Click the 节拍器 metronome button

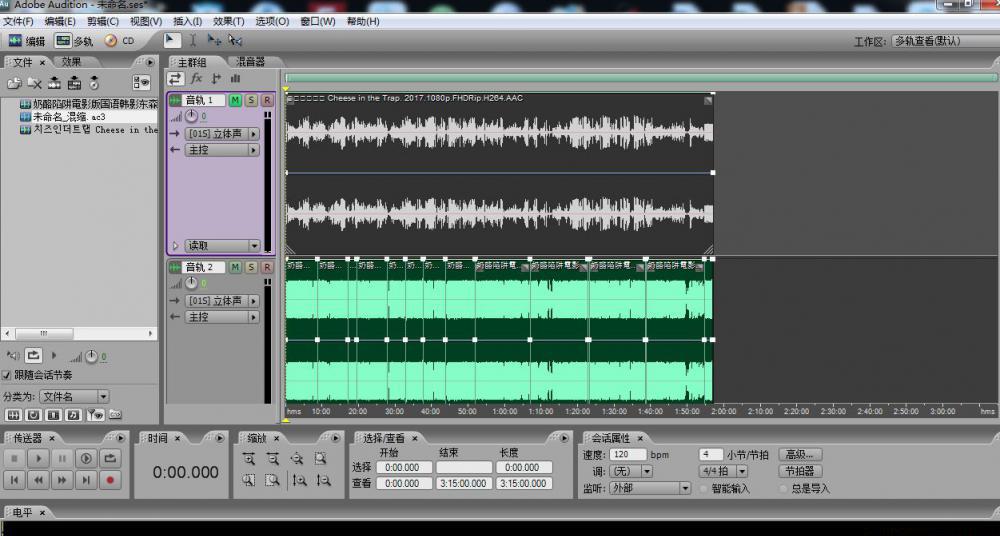tap(800, 471)
